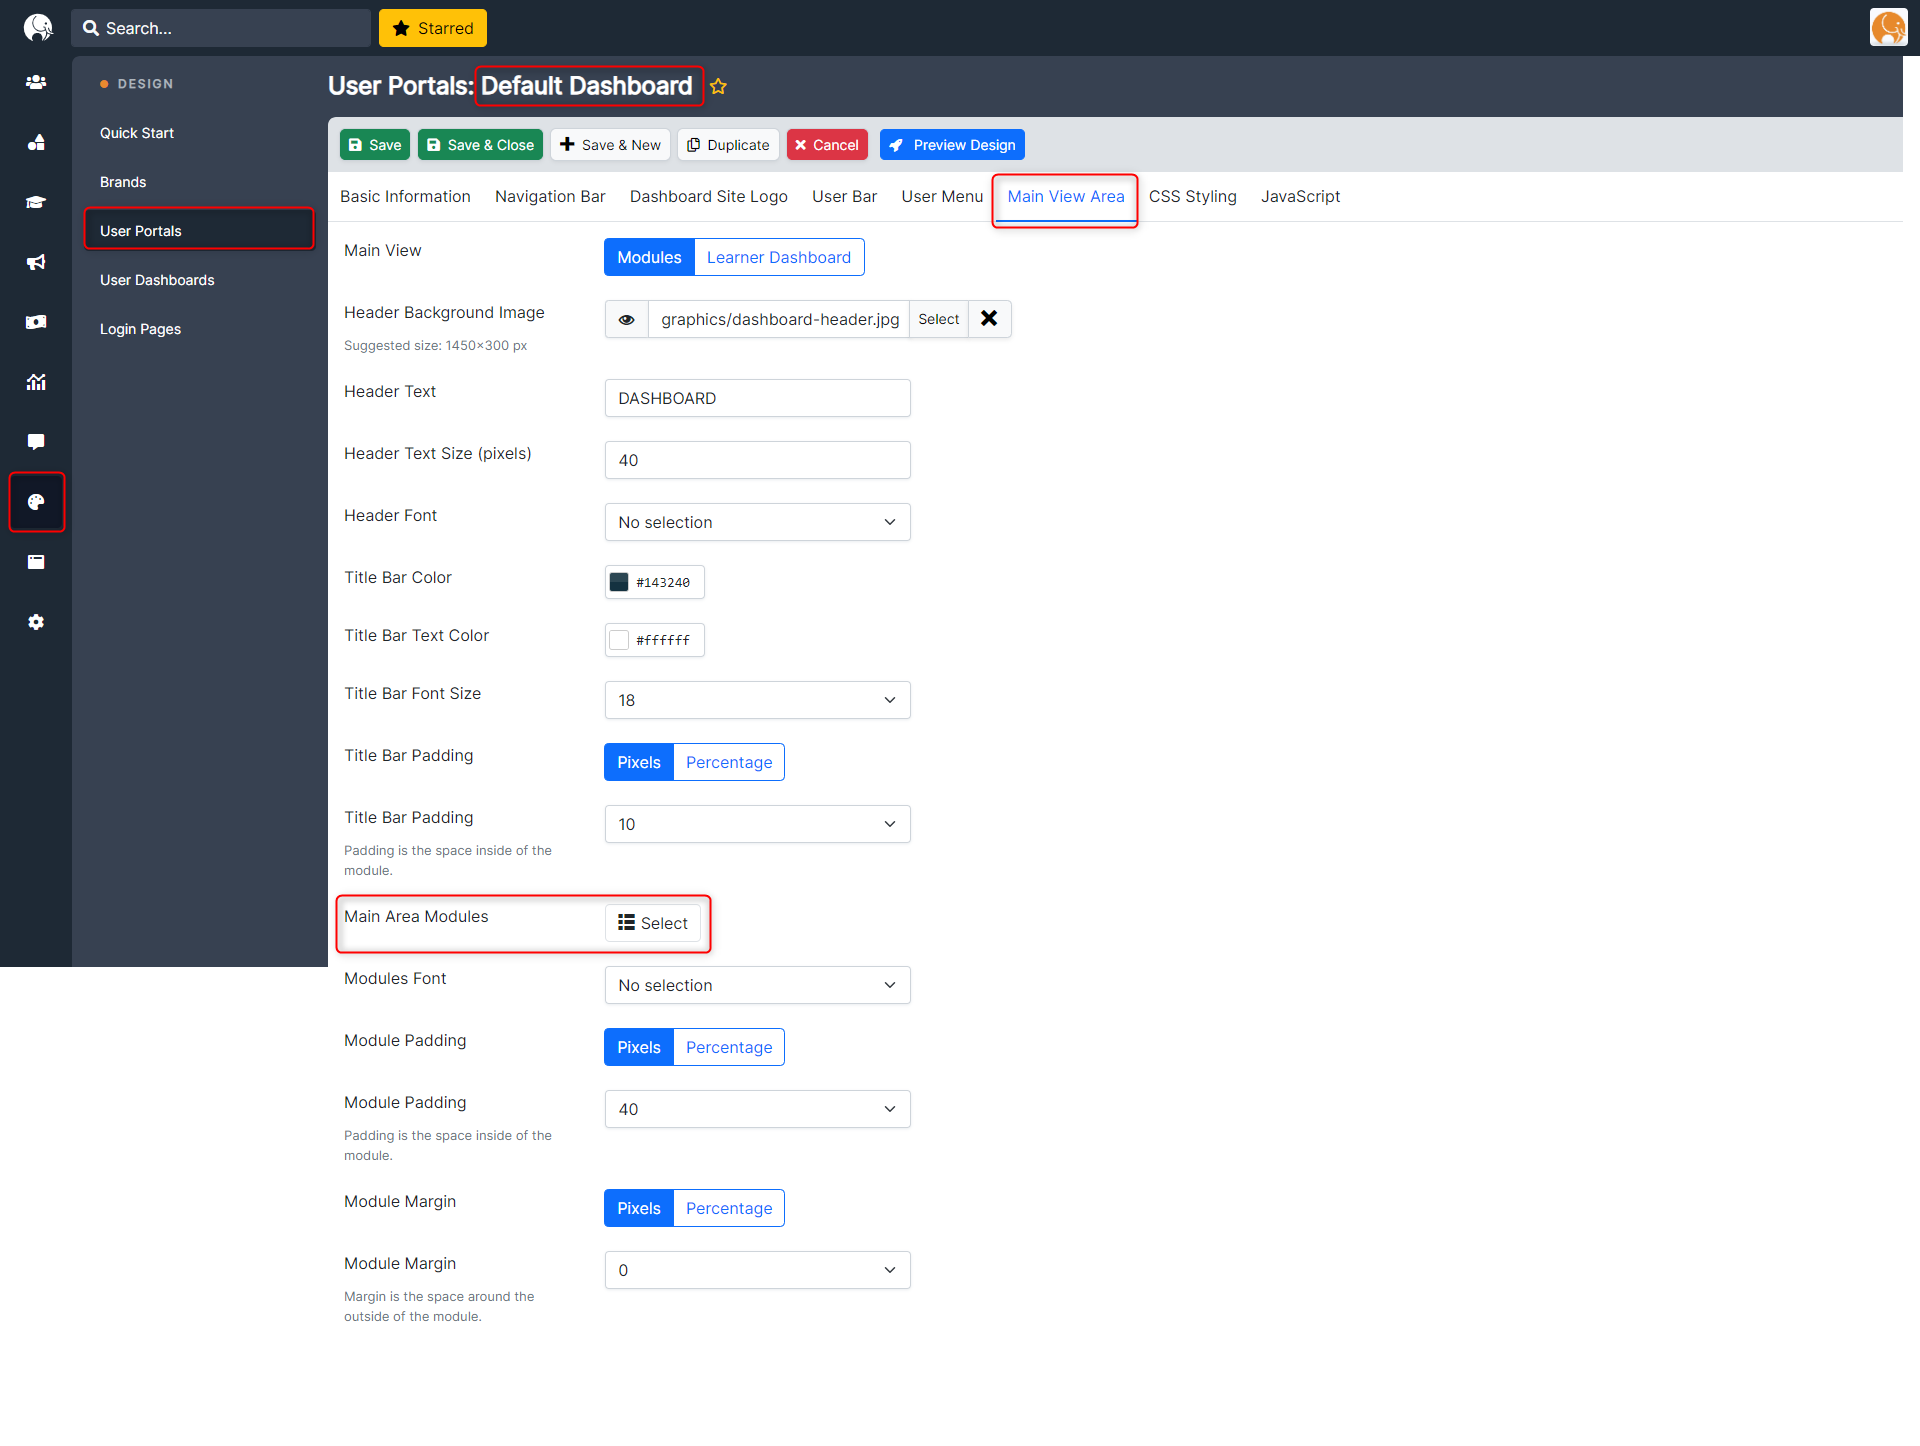The height and width of the screenshot is (1446, 1920).
Task: Click the Save & Close button
Action: (480, 144)
